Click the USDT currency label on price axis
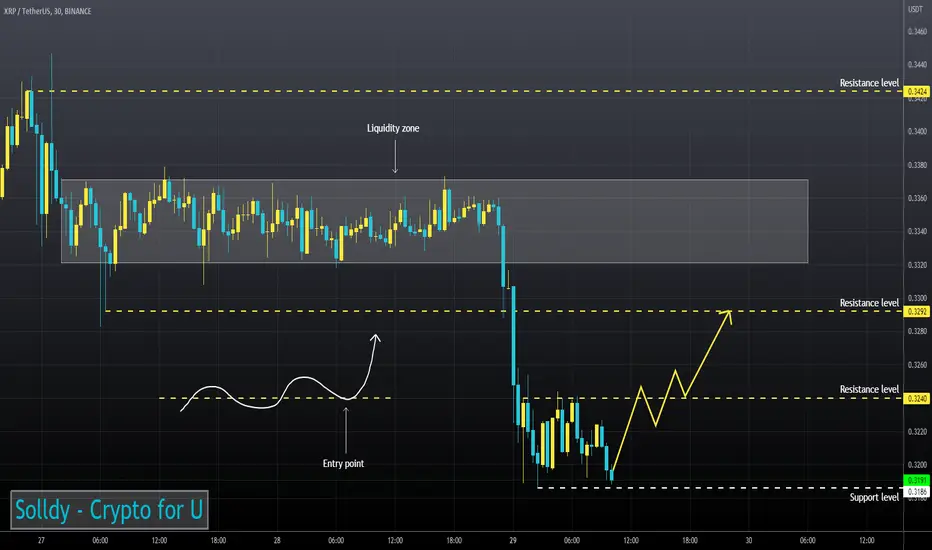The height and width of the screenshot is (550, 932). (x=915, y=10)
